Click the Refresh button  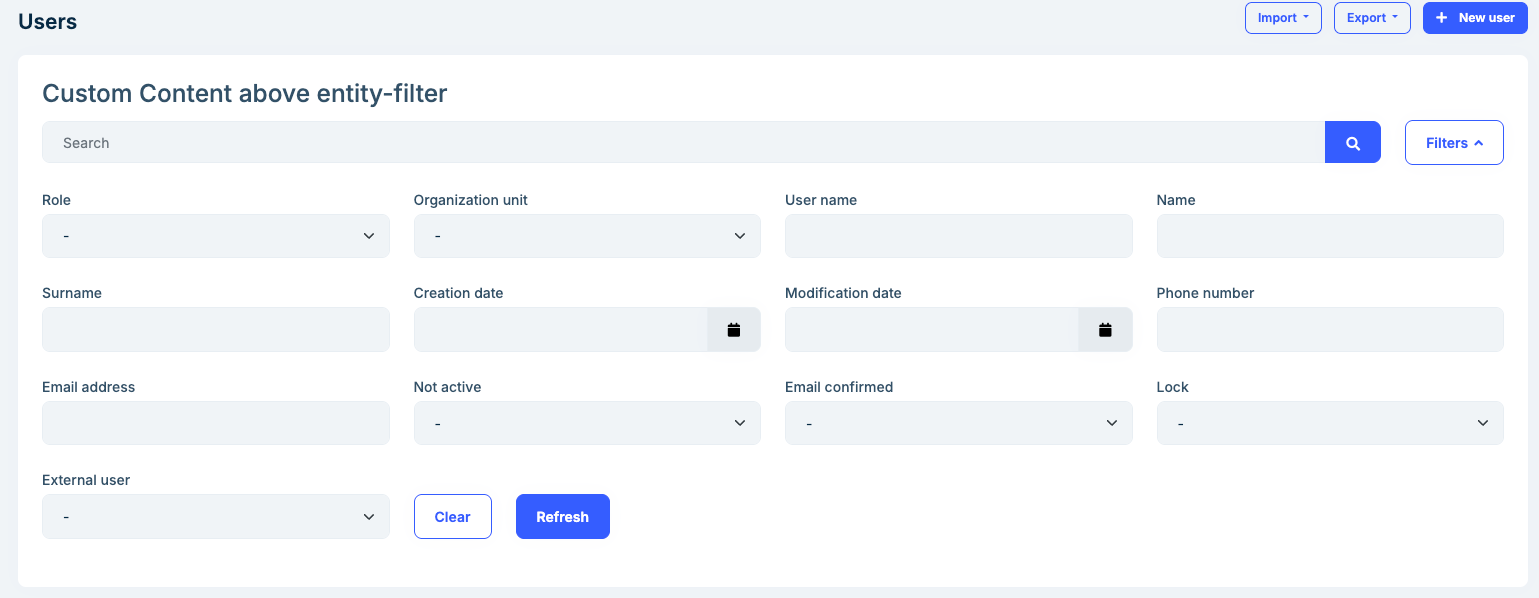pos(562,516)
